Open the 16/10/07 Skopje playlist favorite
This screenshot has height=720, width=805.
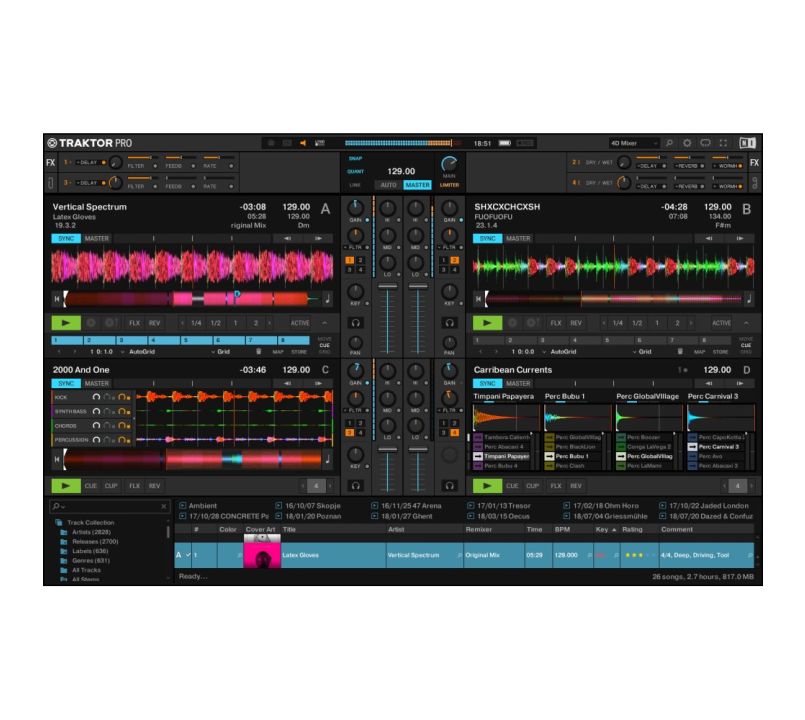[x=308, y=506]
